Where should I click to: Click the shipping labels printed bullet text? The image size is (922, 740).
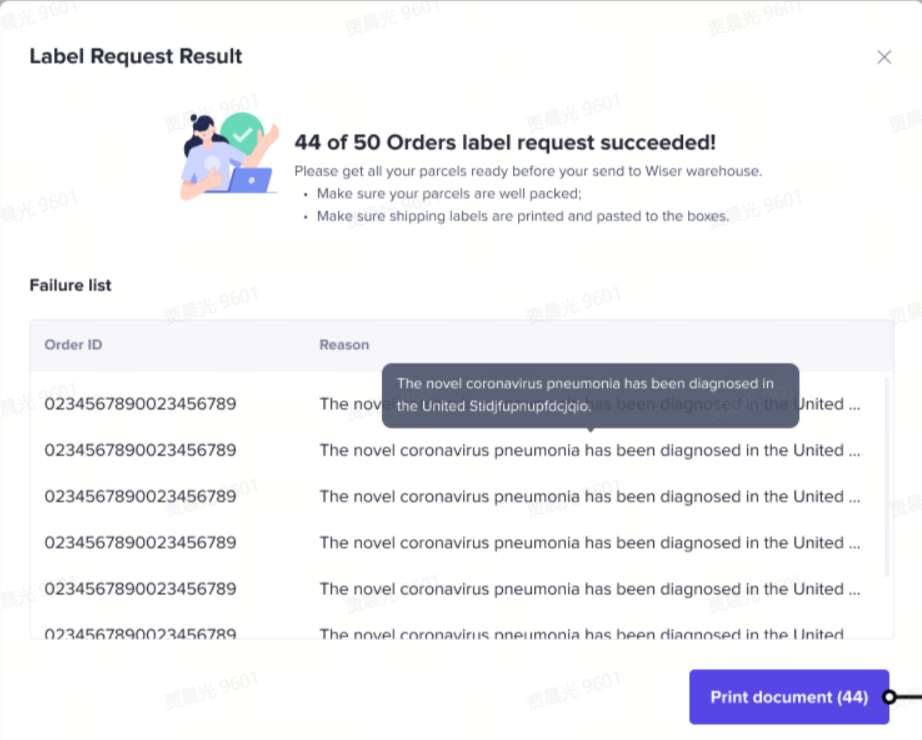coord(522,215)
